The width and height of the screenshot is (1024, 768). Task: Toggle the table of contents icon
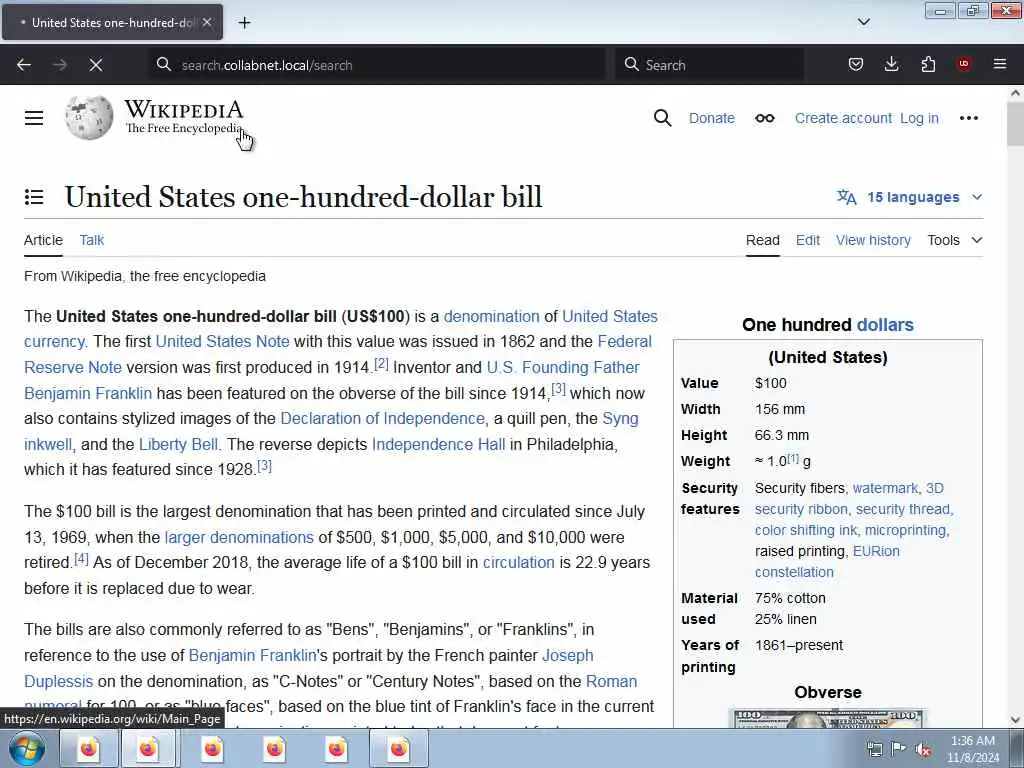(34, 197)
